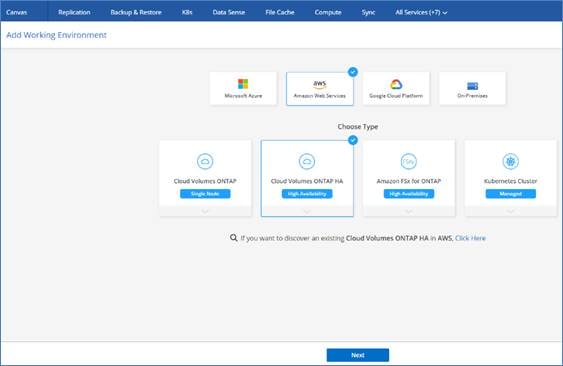Expand the Cloud Volumes ONTAP HA card chevron
The width and height of the screenshot is (563, 366).
click(307, 212)
